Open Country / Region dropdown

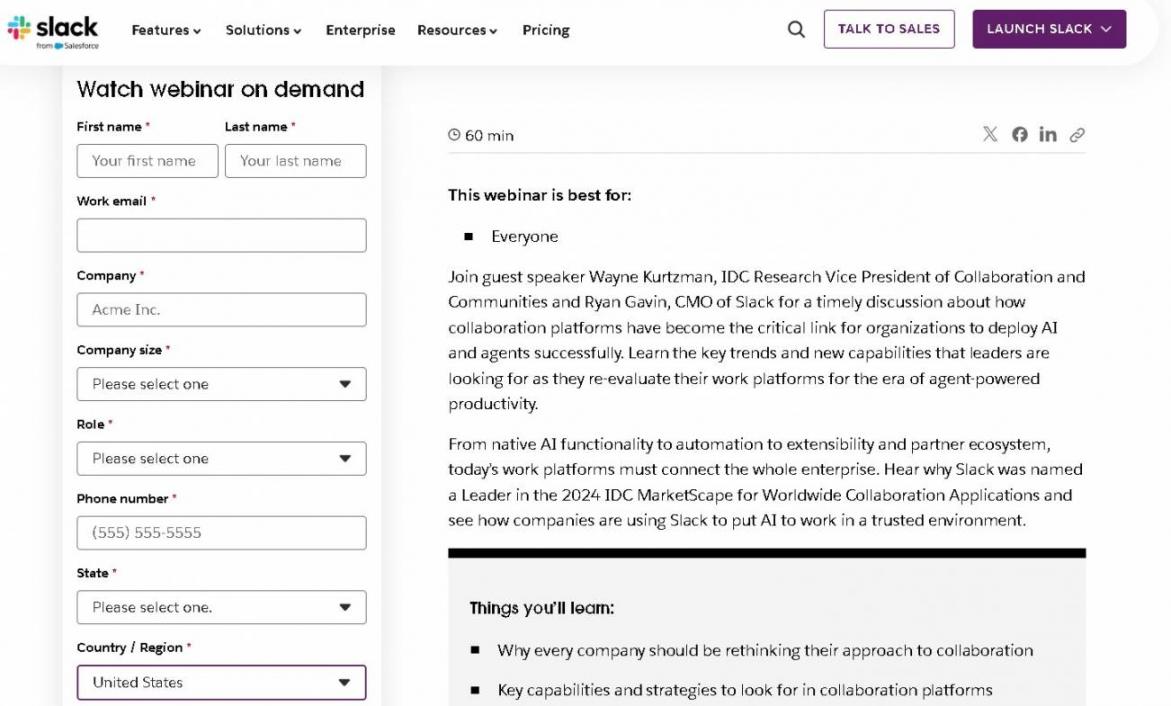(221, 682)
